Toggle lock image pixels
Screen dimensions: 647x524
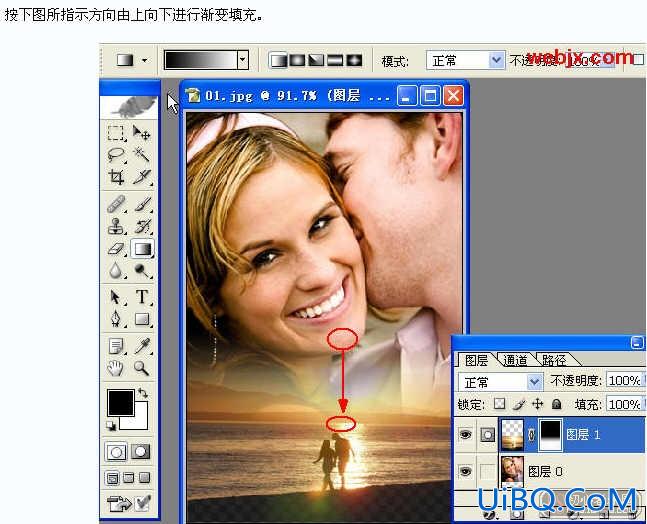(519, 404)
